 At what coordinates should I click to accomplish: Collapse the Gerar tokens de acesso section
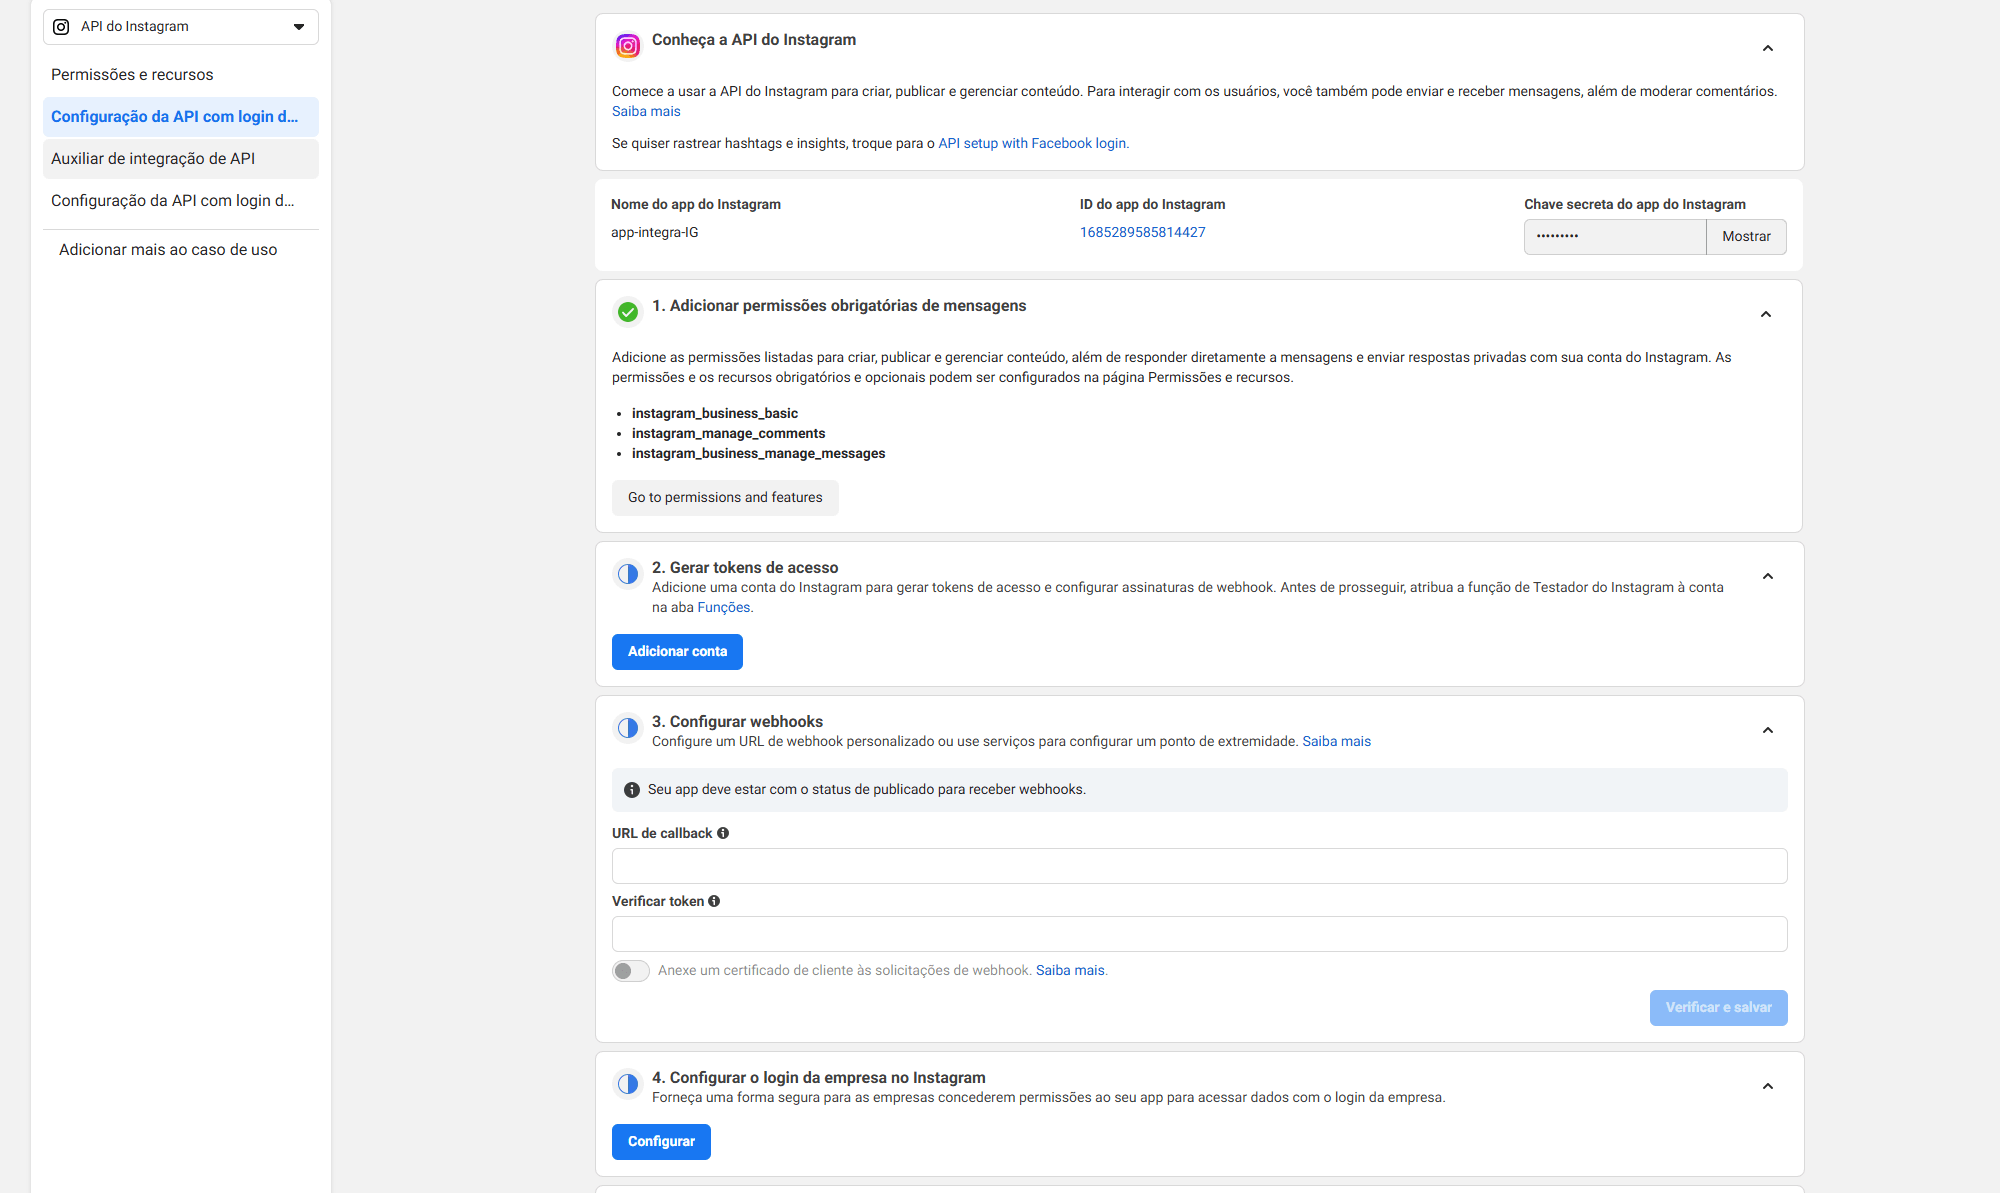[1768, 576]
